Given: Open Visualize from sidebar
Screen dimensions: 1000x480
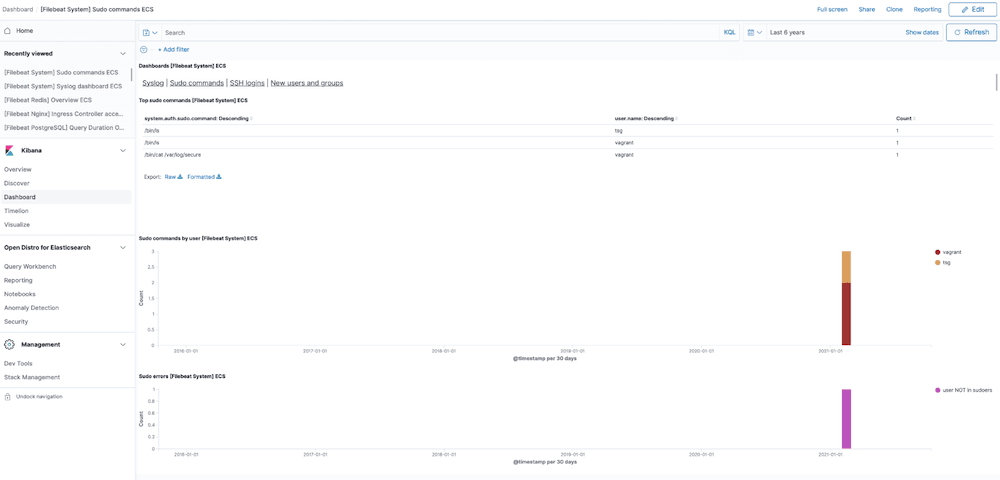Looking at the screenshot, I should 17,224.
